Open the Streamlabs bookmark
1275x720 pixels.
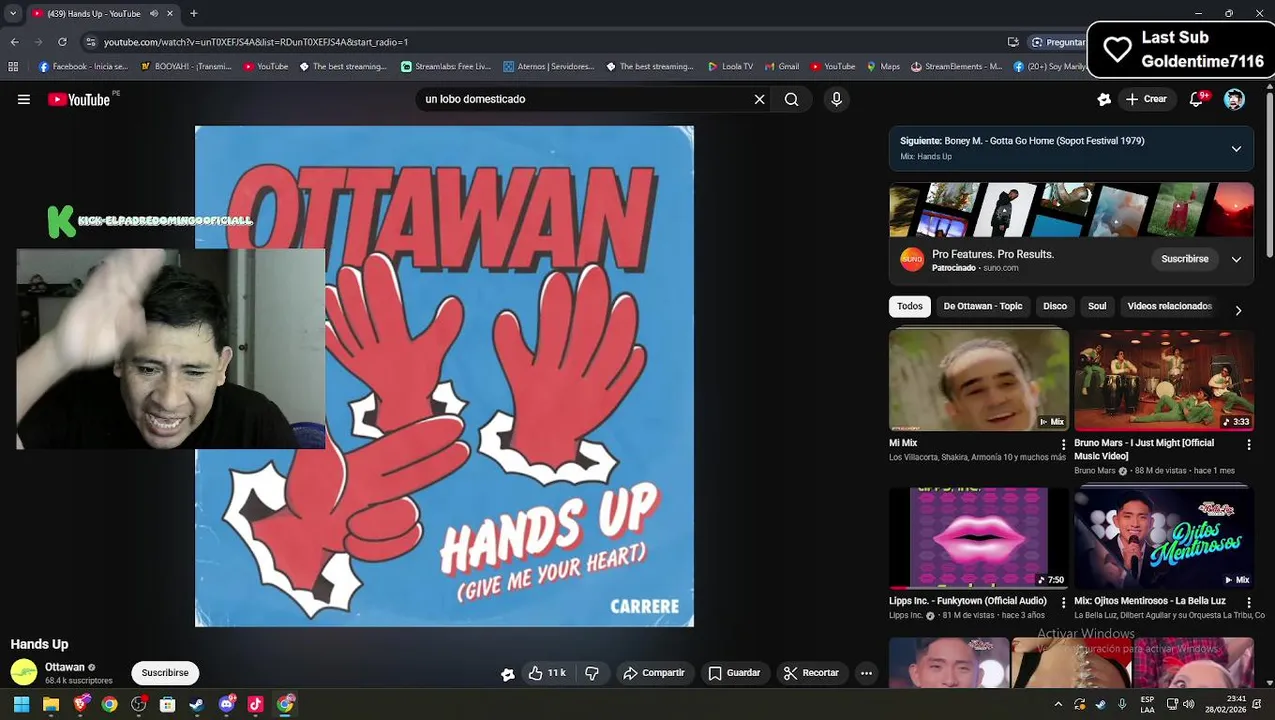tap(446, 67)
